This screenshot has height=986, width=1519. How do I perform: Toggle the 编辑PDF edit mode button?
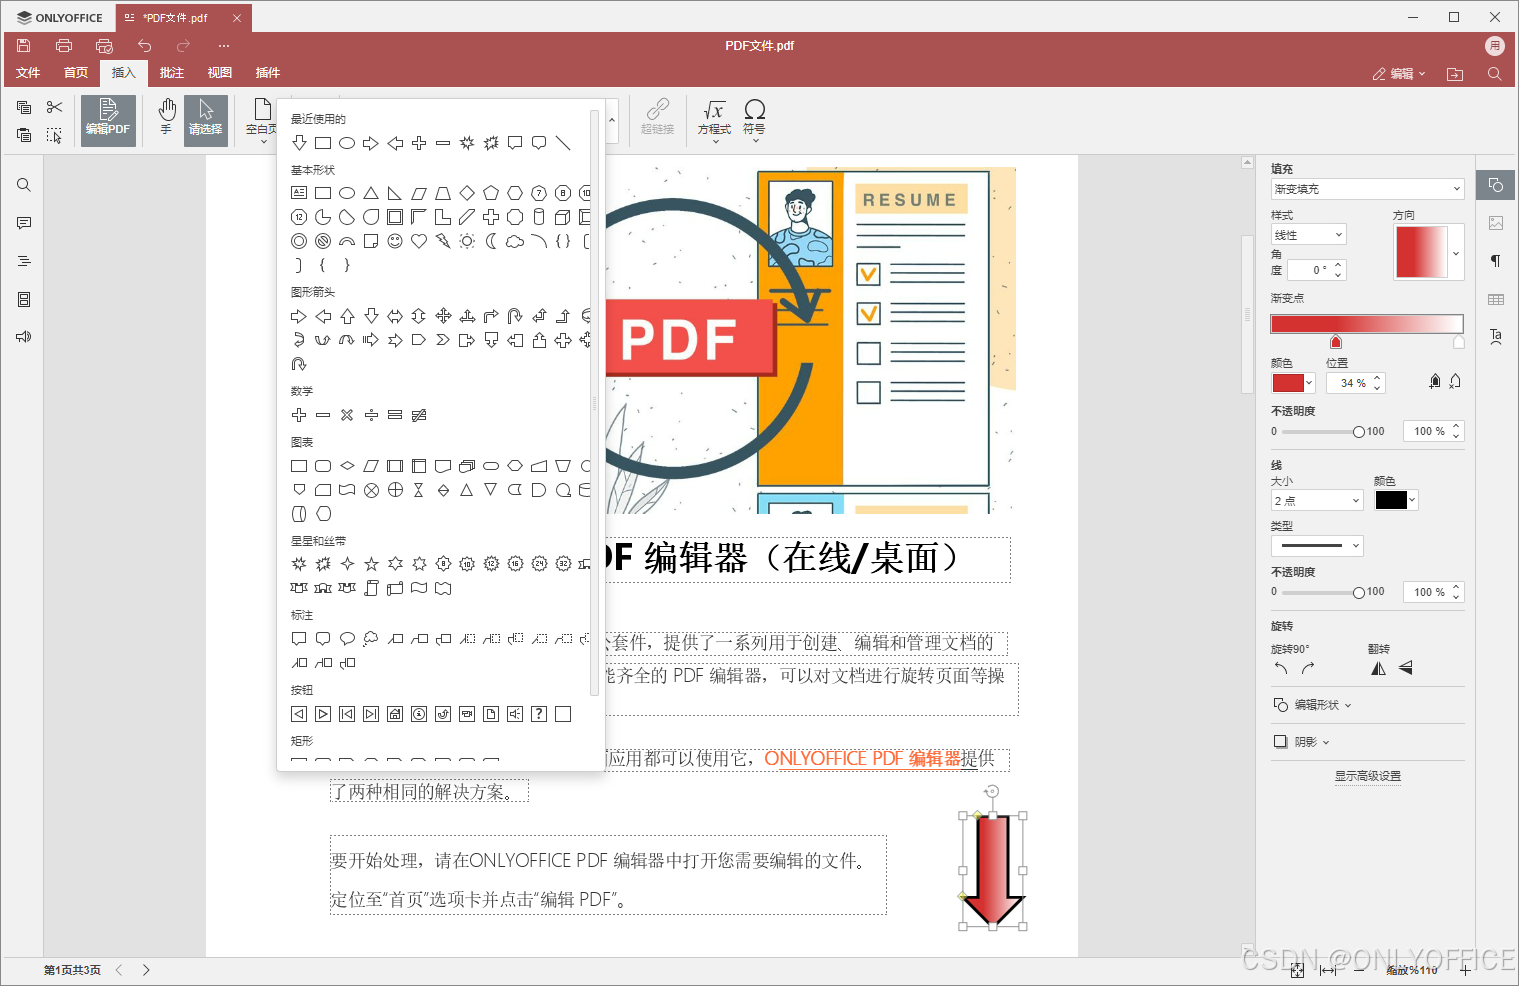pyautogui.click(x=108, y=121)
